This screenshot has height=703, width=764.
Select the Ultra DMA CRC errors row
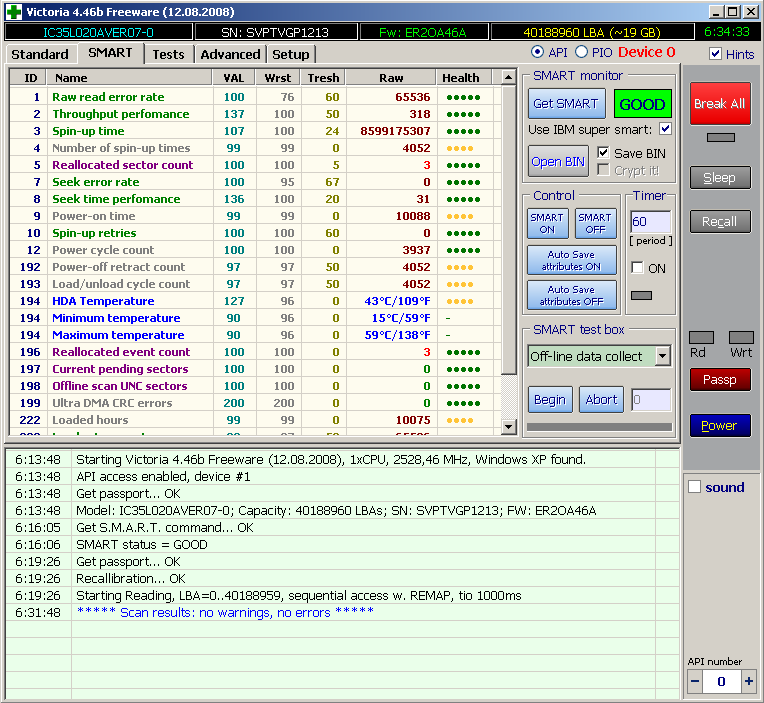click(255, 403)
